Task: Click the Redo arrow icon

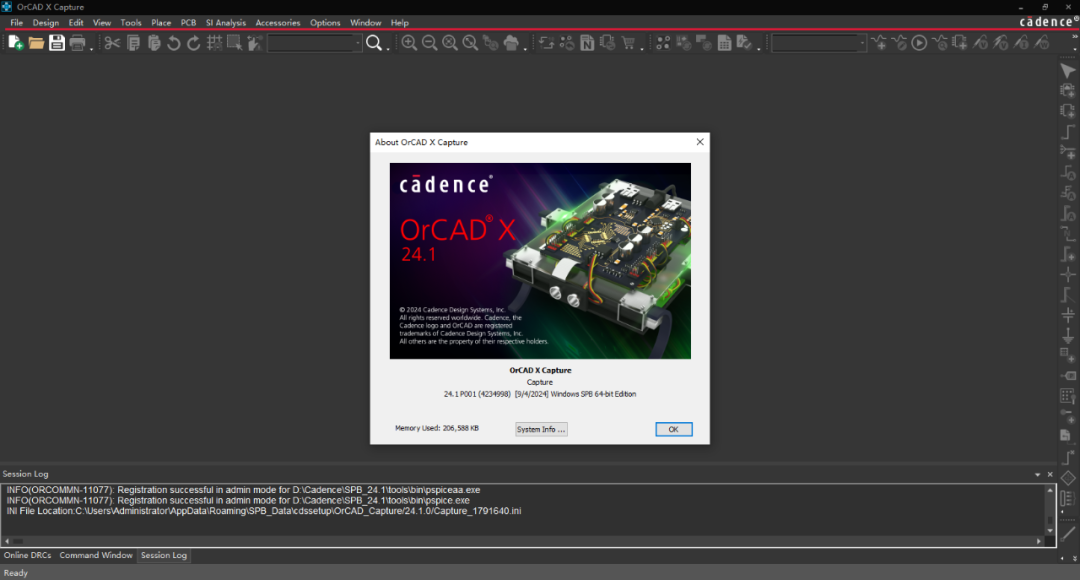Action: point(194,43)
